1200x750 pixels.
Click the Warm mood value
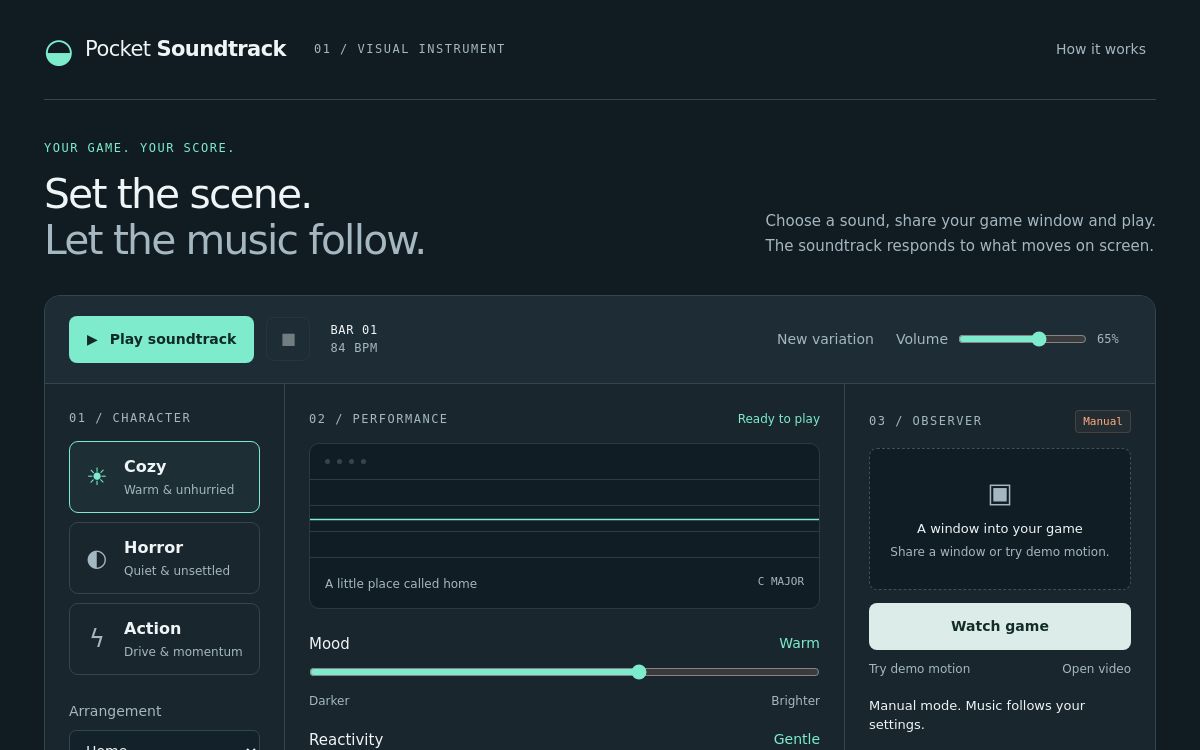[800, 643]
